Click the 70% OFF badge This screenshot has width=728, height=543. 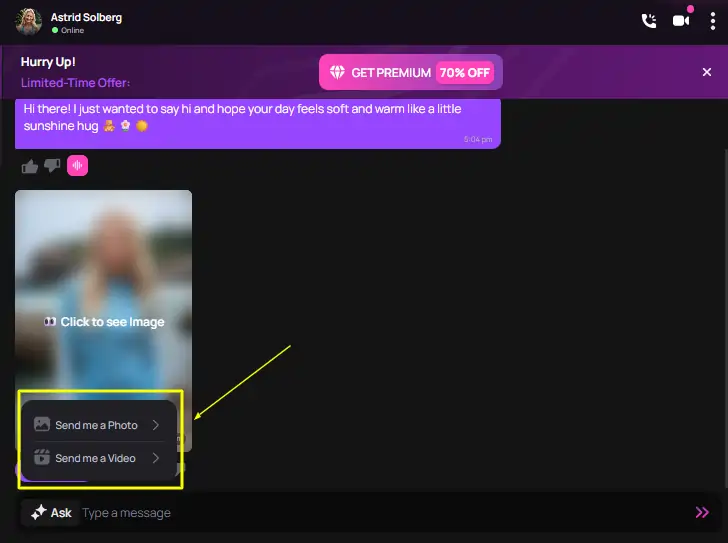465,72
